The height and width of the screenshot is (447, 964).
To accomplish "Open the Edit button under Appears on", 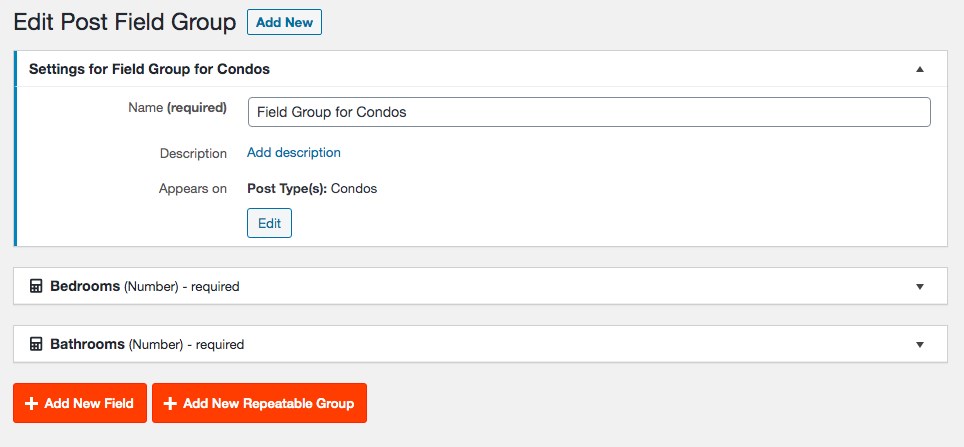I will pyautogui.click(x=269, y=223).
